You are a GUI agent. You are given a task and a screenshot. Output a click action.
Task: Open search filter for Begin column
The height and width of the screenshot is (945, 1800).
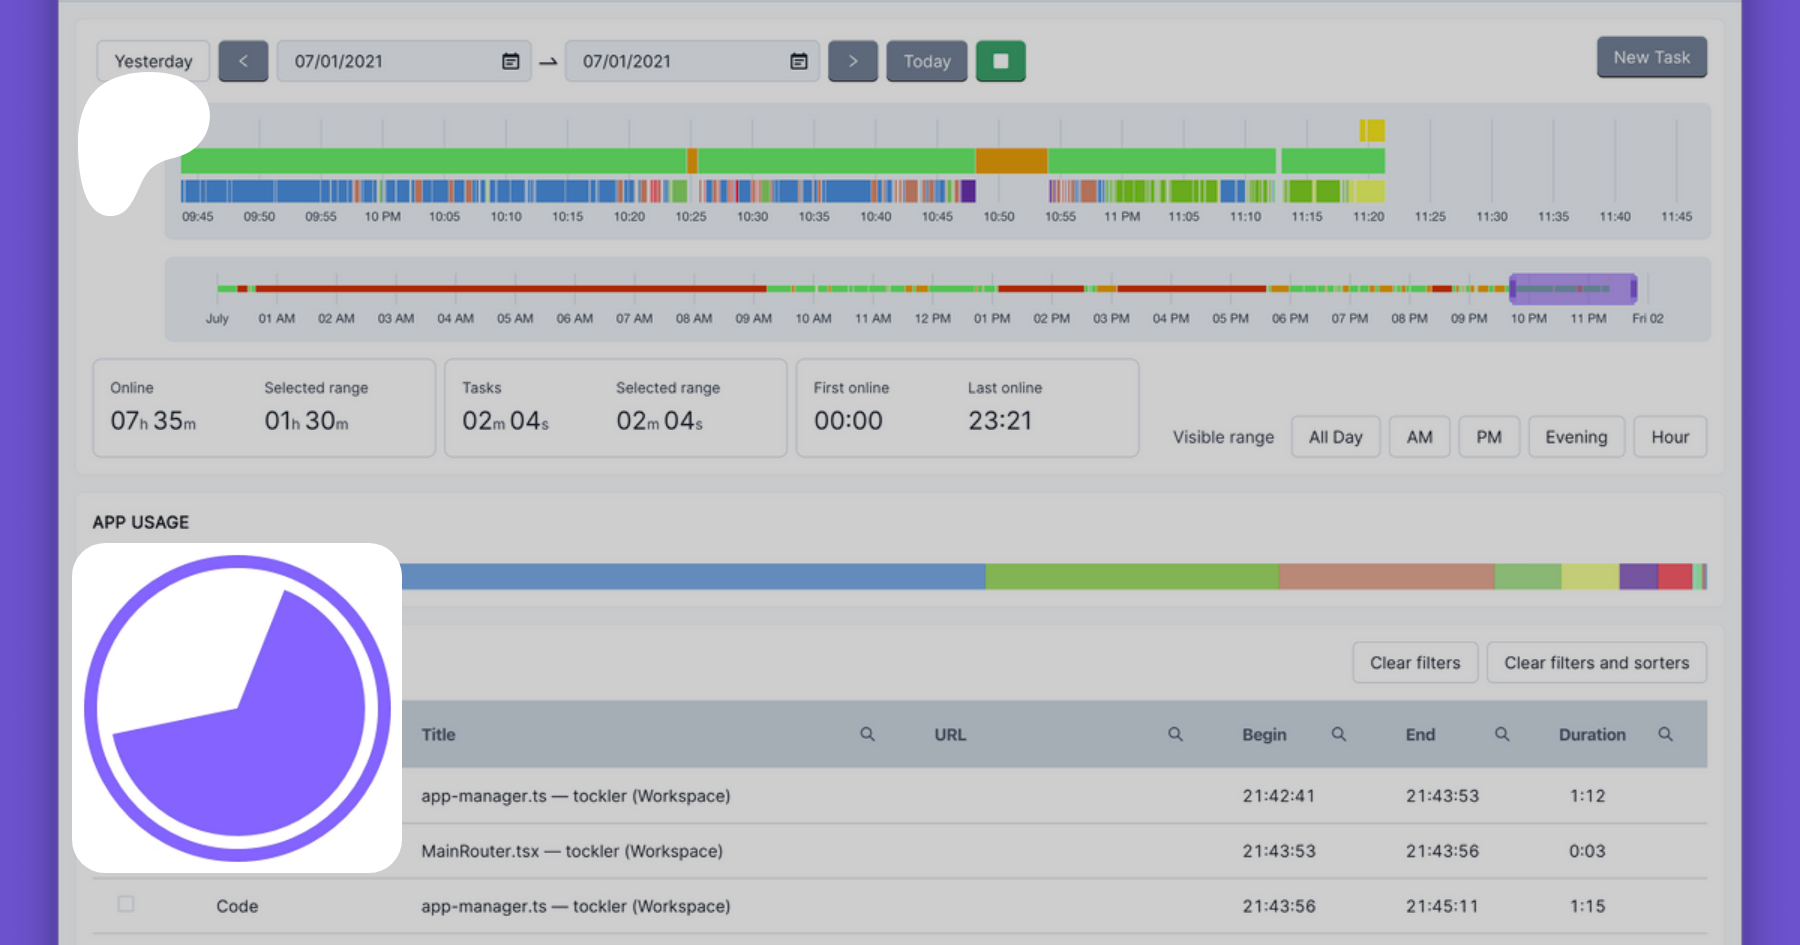(x=1338, y=734)
